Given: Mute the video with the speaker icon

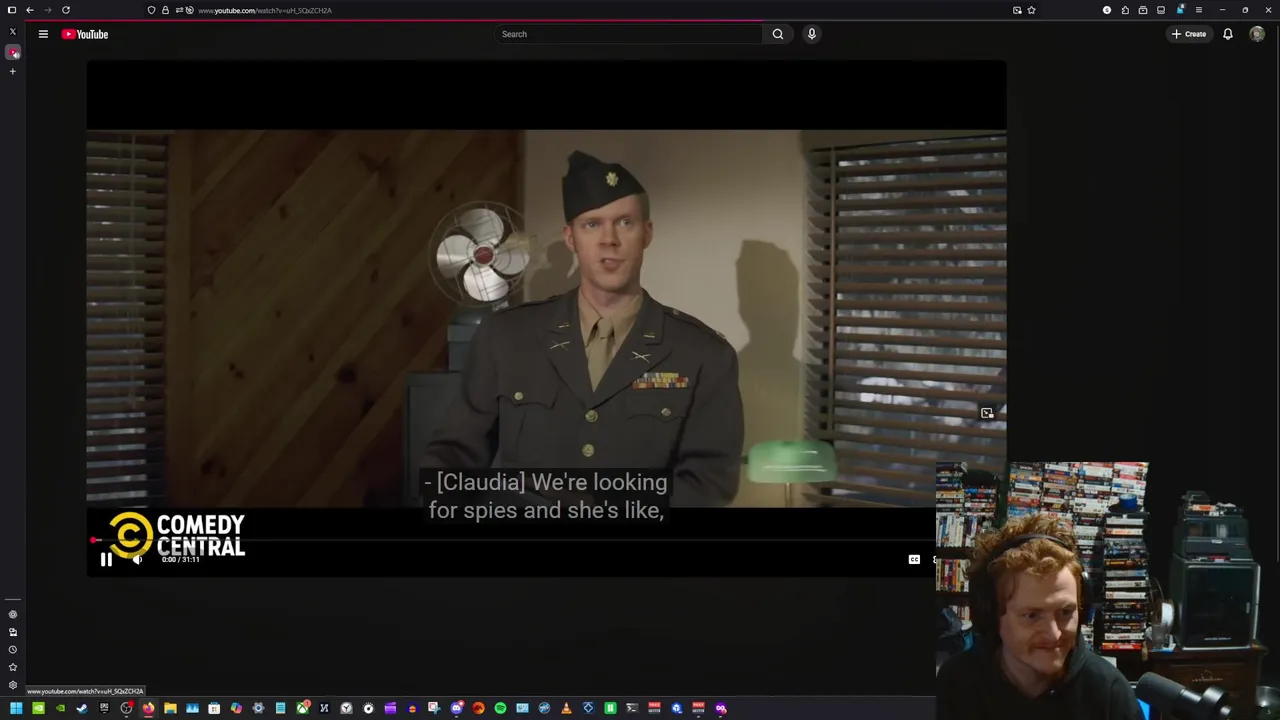Looking at the screenshot, I should pos(138,560).
